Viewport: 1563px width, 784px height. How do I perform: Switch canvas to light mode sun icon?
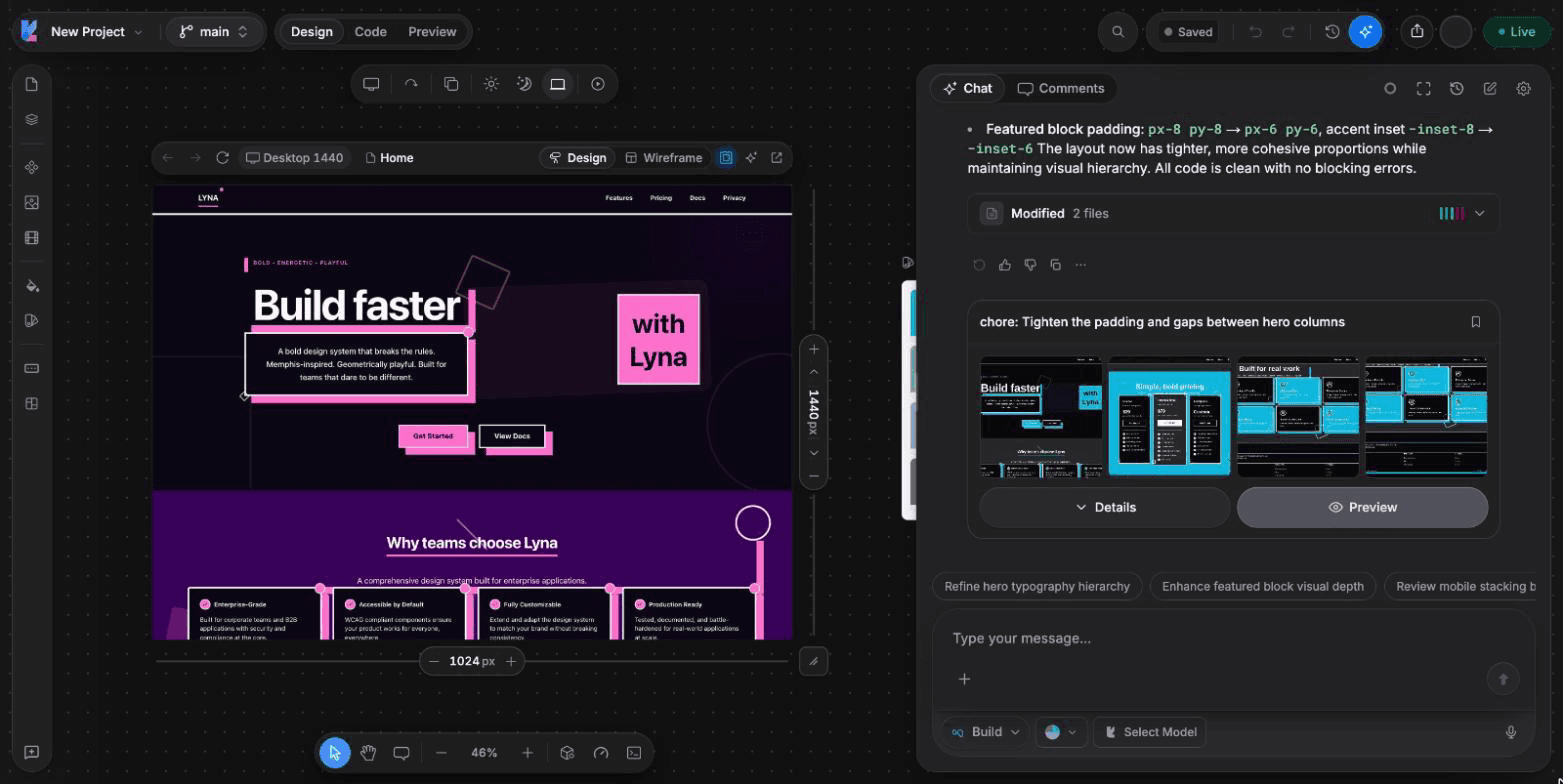pyautogui.click(x=491, y=84)
